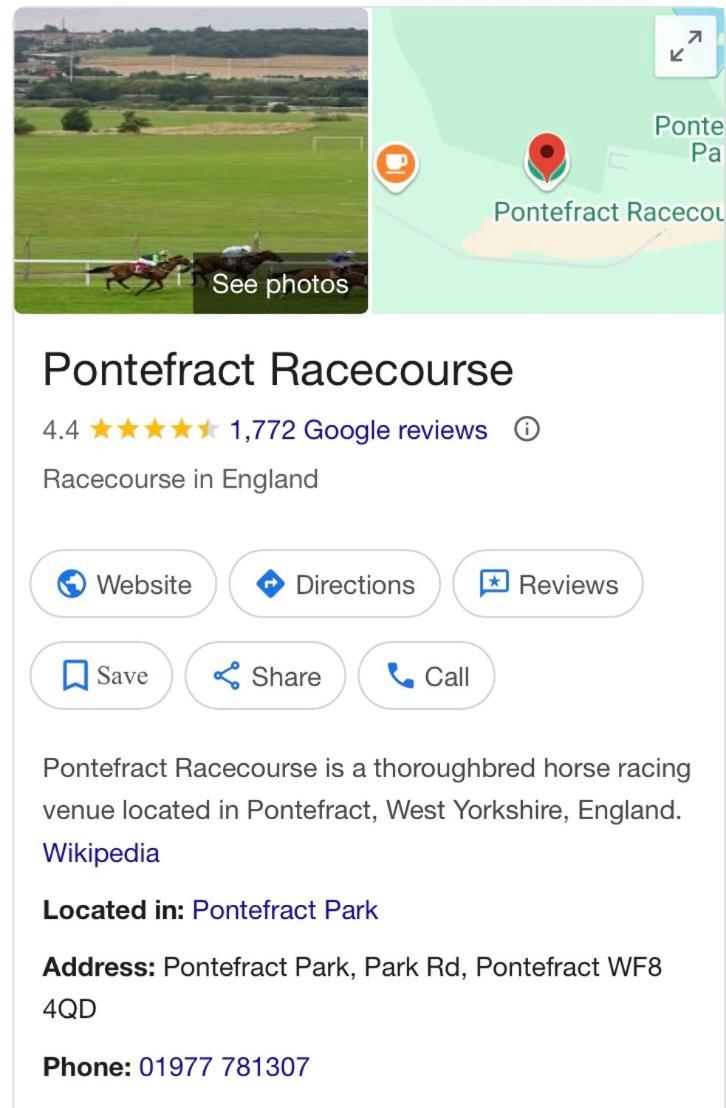Click the Pontefract Racecourse map label
This screenshot has width=726, height=1108.
[609, 212]
